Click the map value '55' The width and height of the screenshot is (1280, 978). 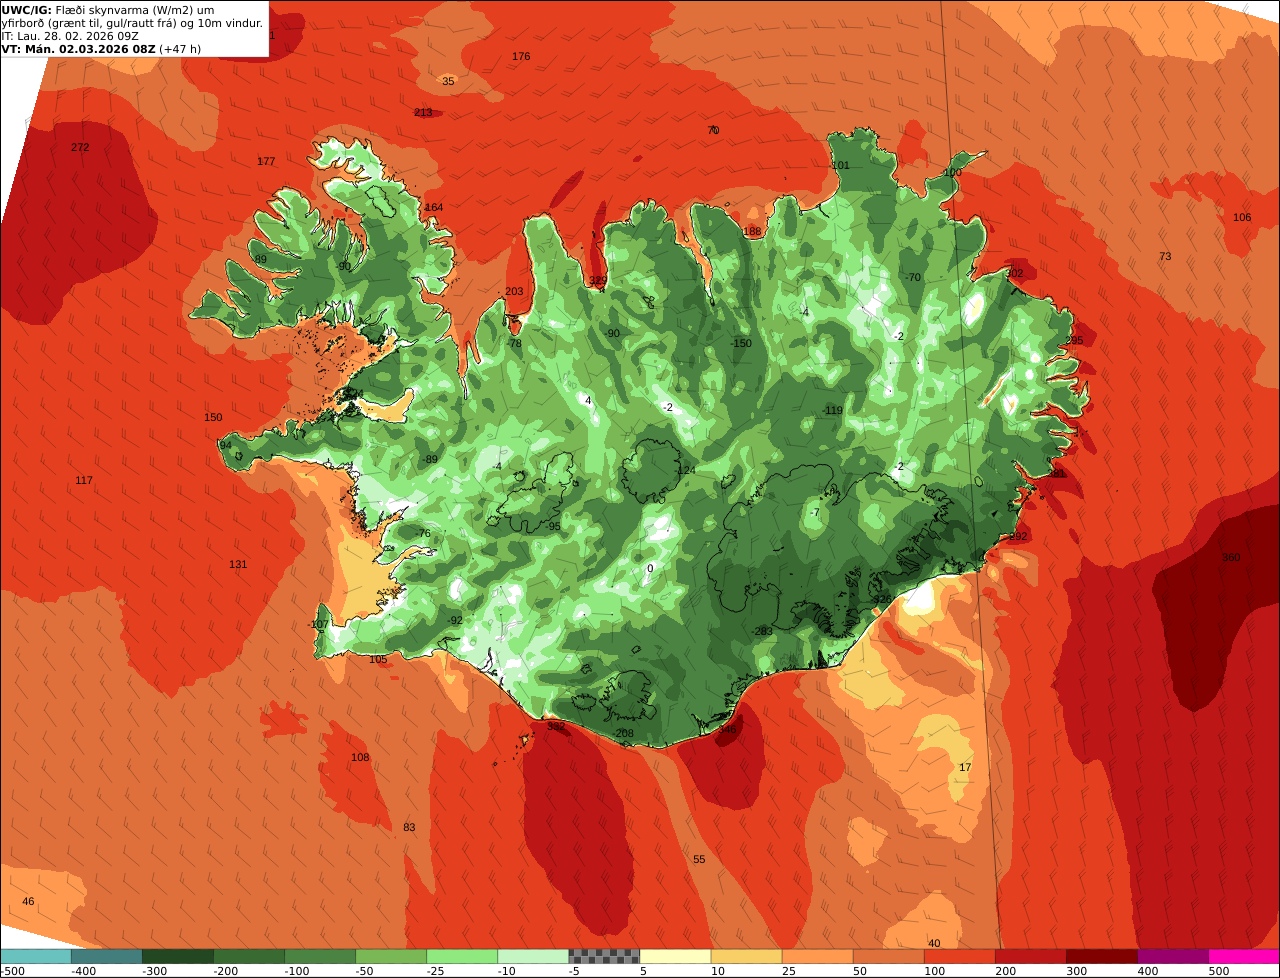coord(699,860)
